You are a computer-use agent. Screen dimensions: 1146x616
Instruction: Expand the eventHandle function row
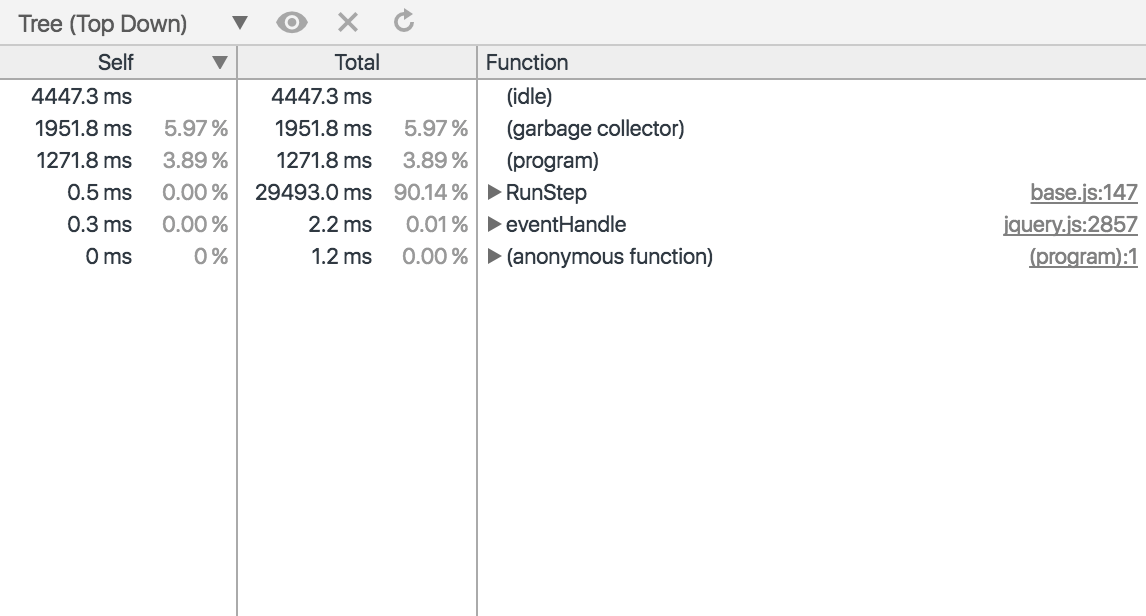click(494, 225)
